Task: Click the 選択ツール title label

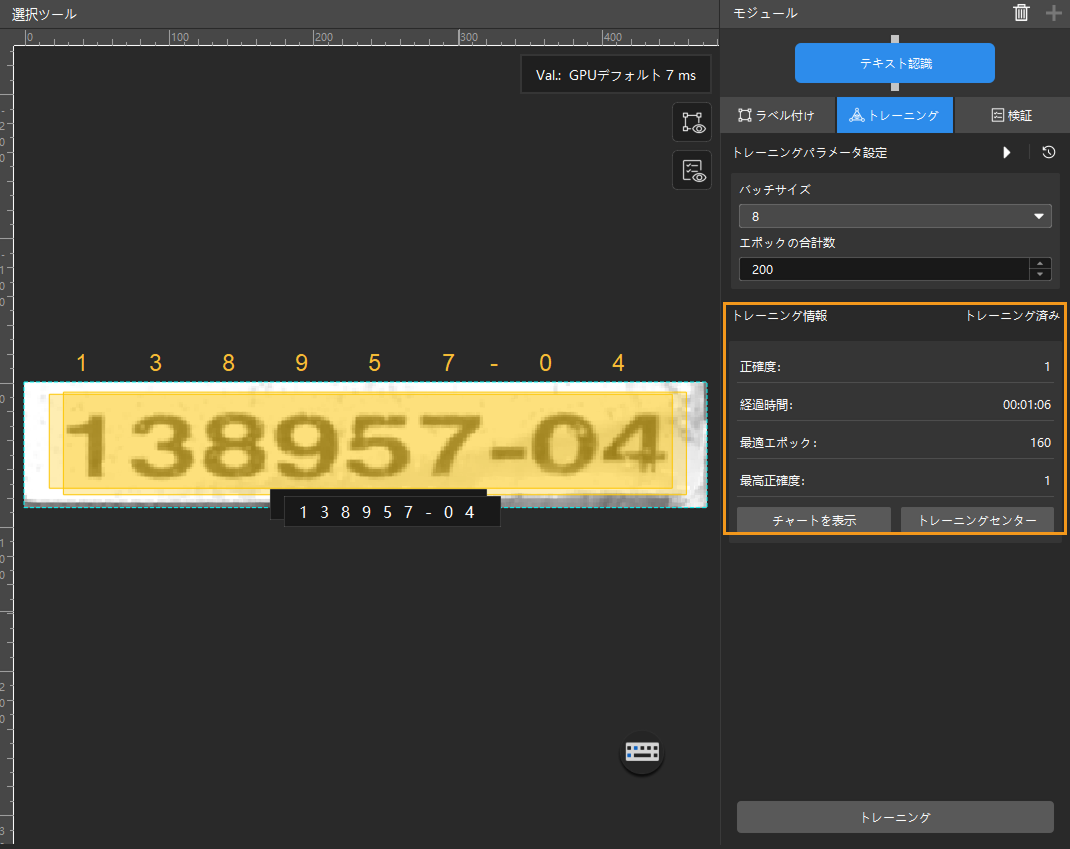Action: 44,14
